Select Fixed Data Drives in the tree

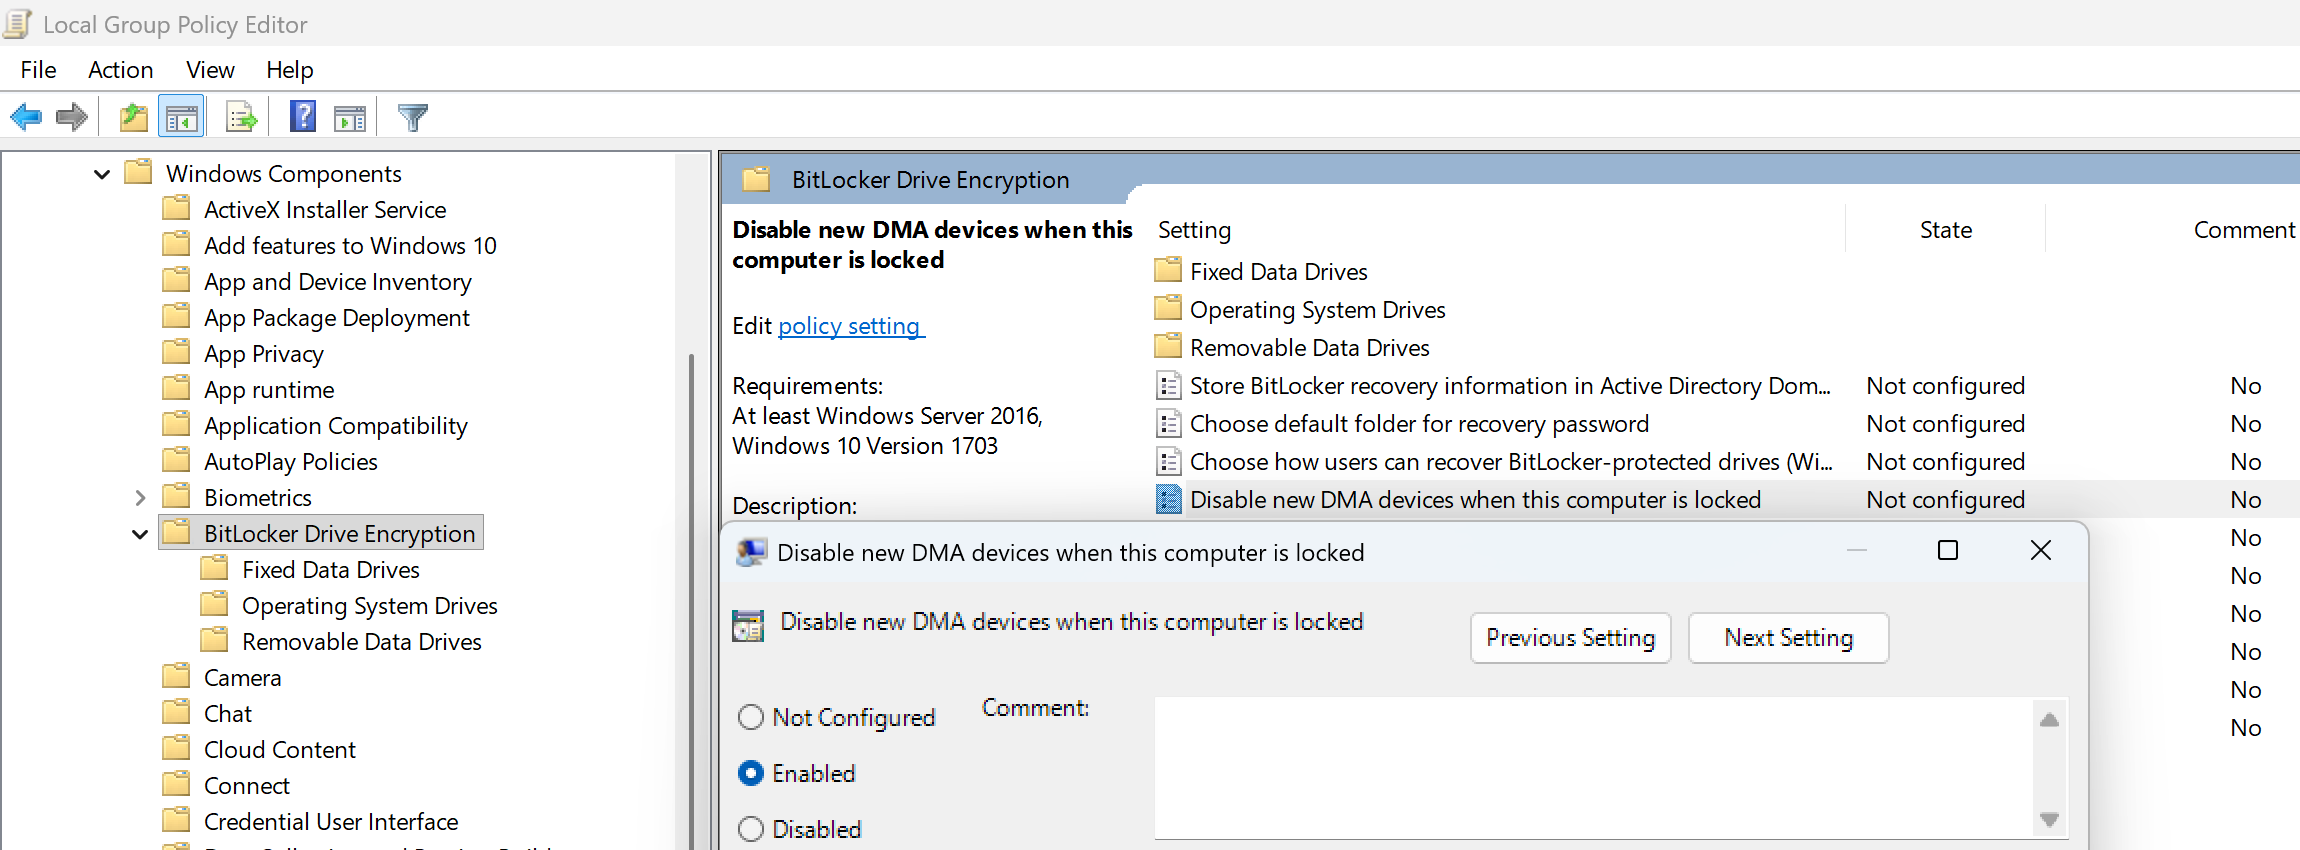coord(330,570)
